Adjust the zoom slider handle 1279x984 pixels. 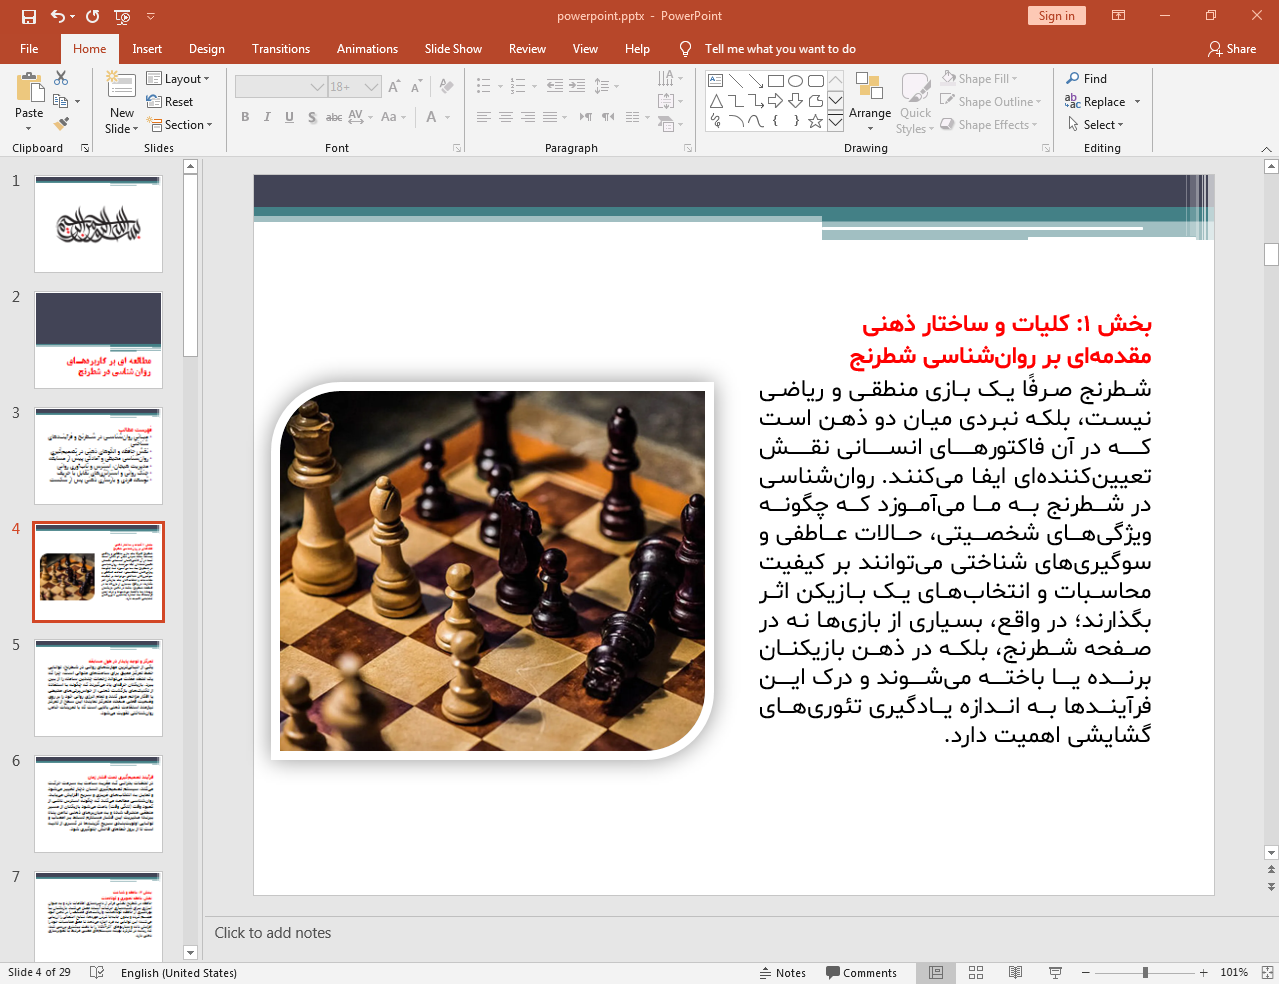pos(1145,972)
